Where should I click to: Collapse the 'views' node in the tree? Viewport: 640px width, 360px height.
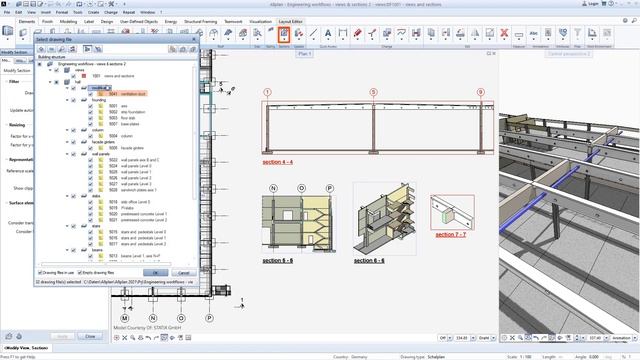click(x=50, y=70)
